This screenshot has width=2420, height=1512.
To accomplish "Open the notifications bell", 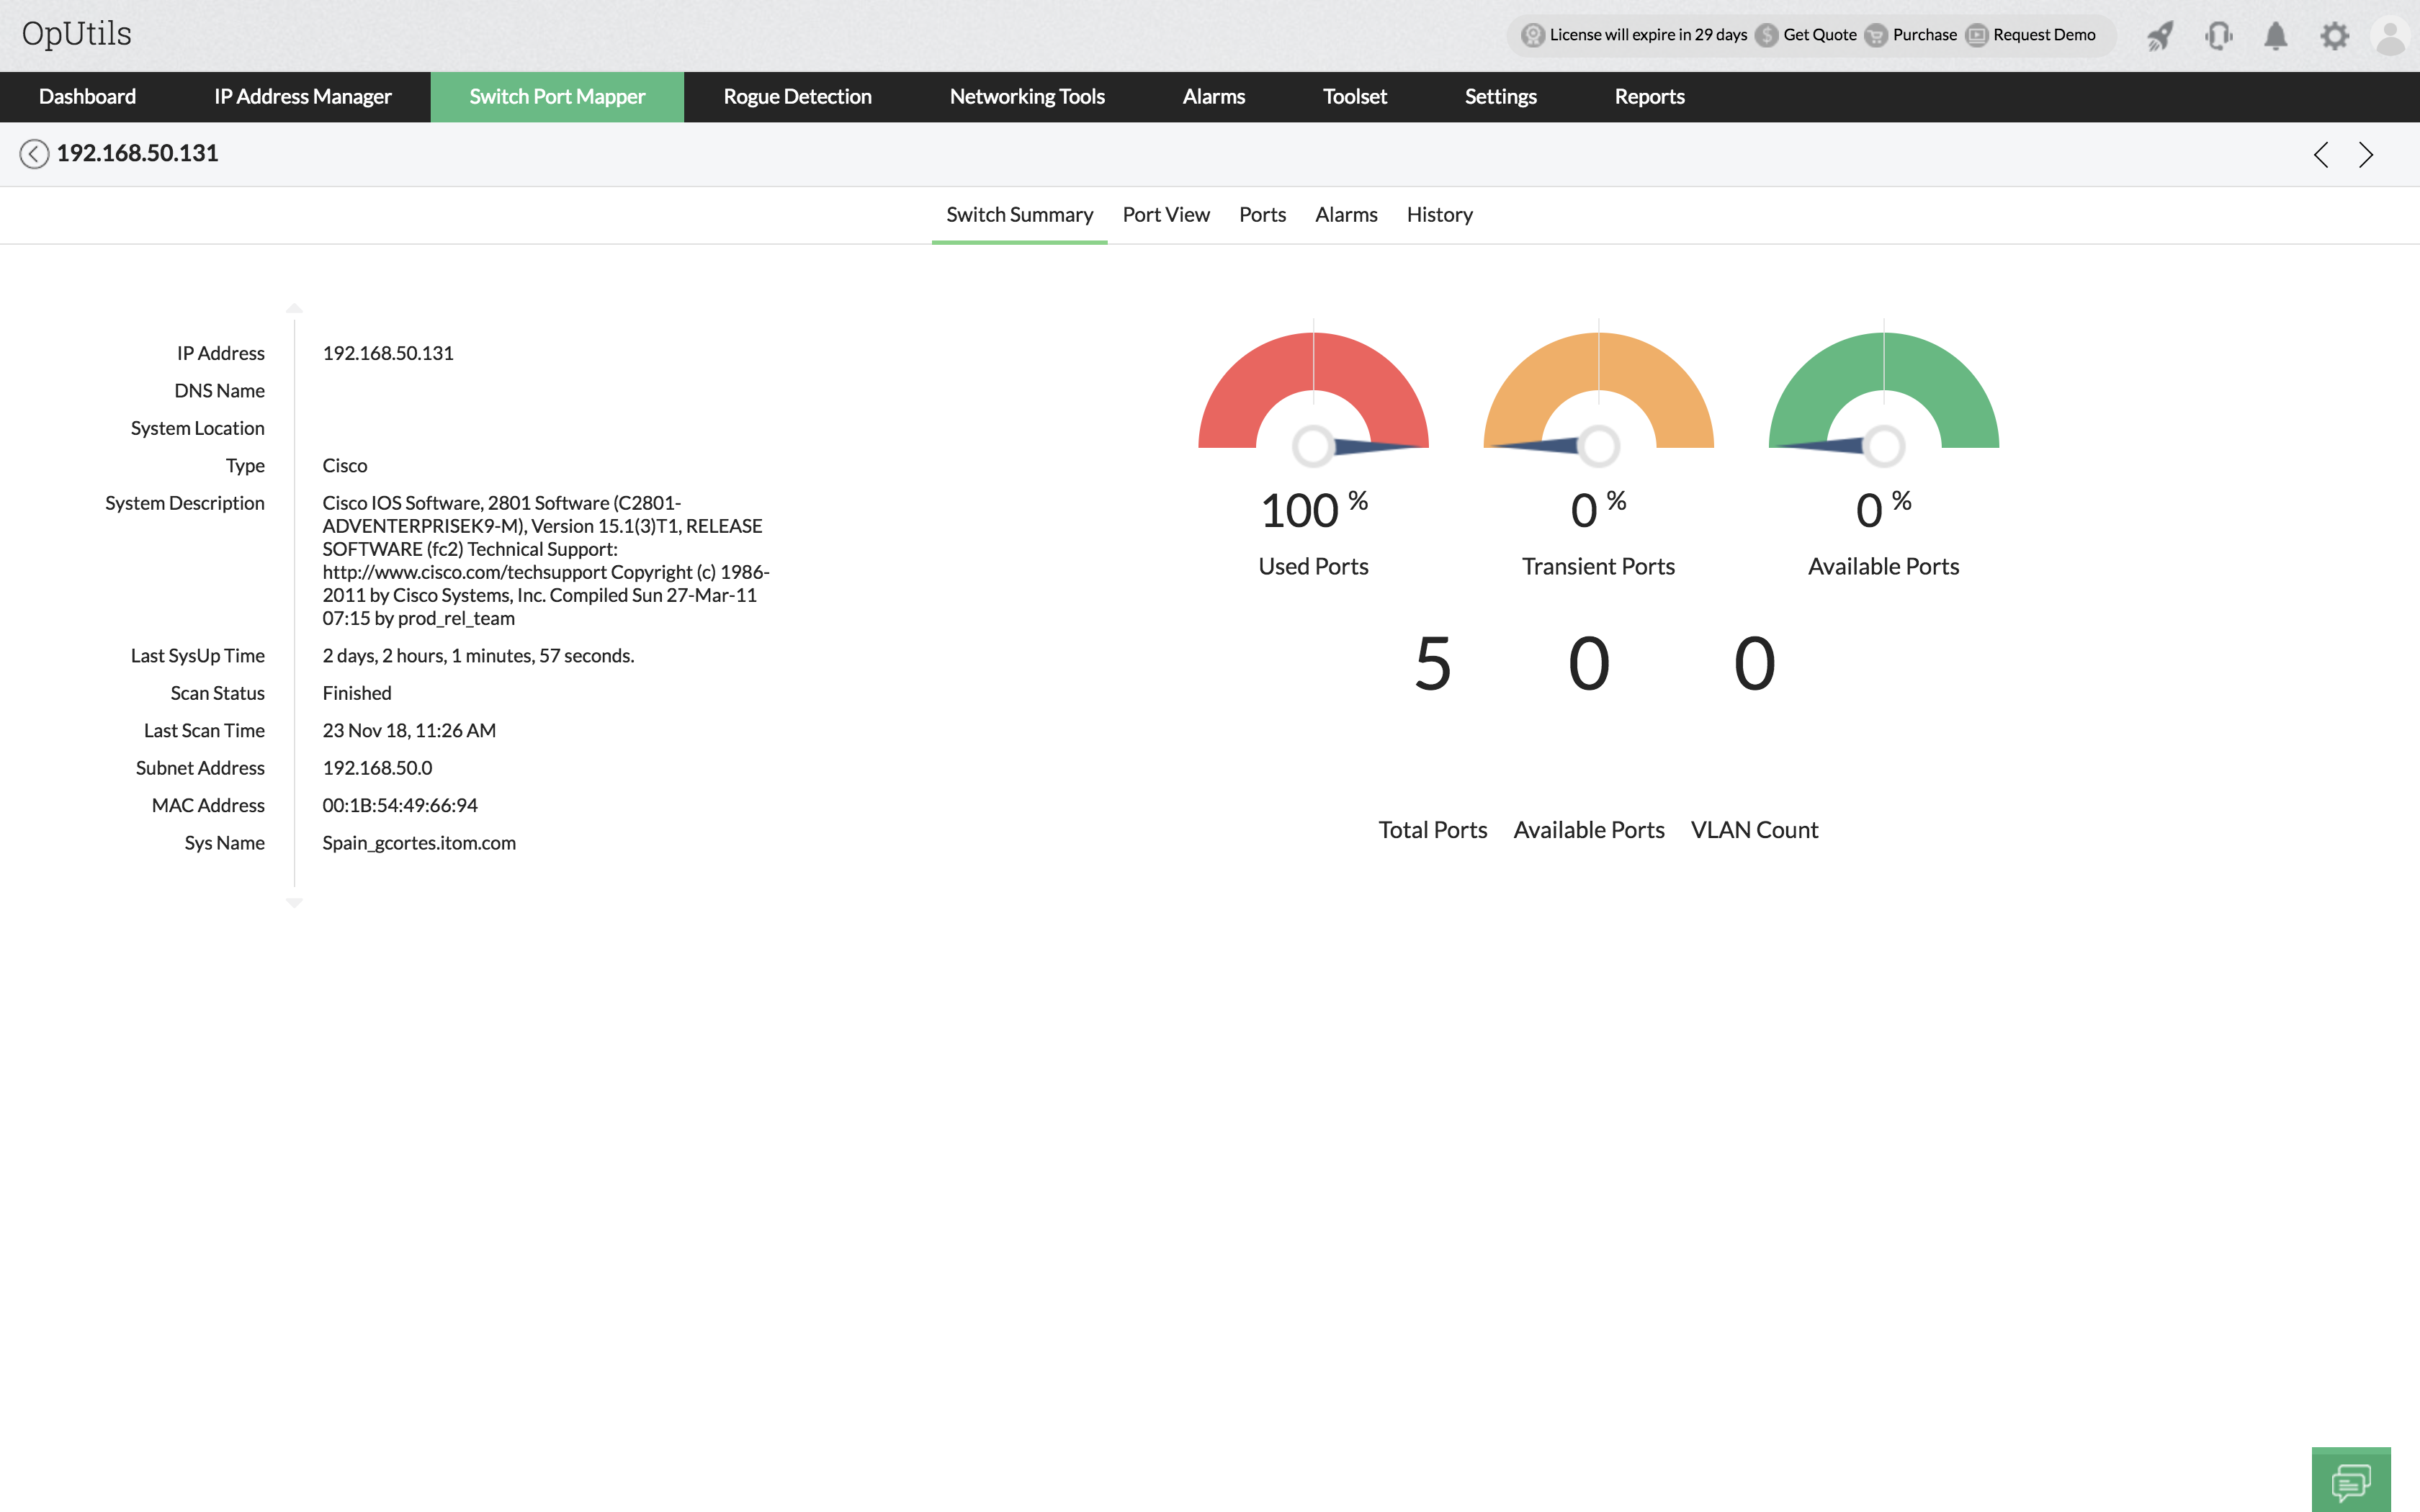I will 2275,36.
